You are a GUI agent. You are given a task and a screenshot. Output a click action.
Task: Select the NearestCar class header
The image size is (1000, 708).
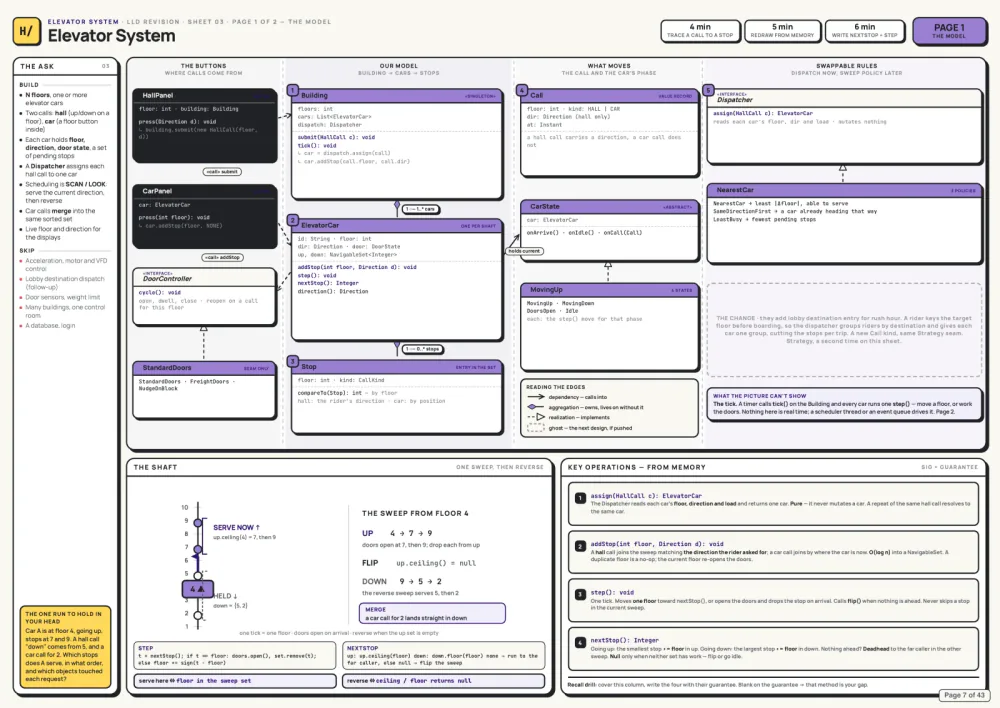point(844,190)
